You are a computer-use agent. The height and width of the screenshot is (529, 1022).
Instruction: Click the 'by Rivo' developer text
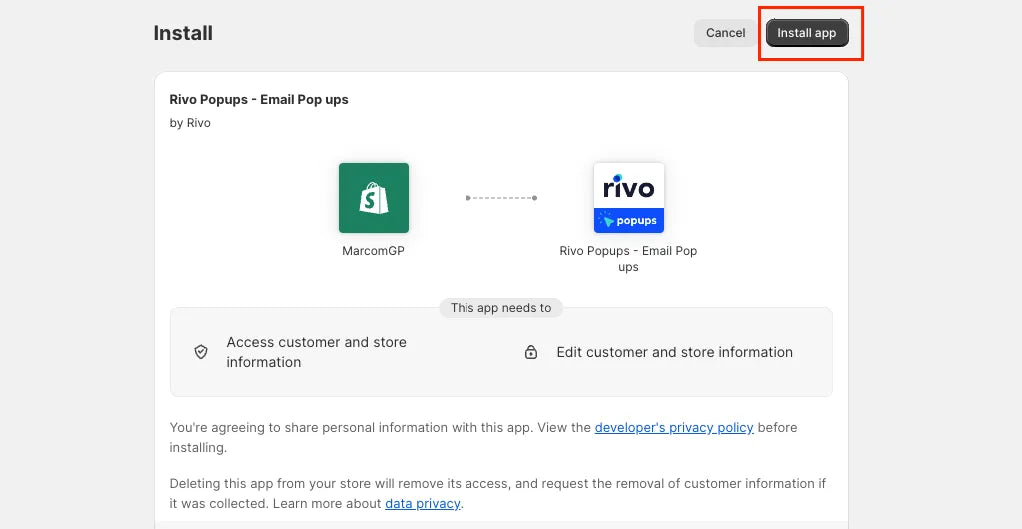click(x=190, y=122)
